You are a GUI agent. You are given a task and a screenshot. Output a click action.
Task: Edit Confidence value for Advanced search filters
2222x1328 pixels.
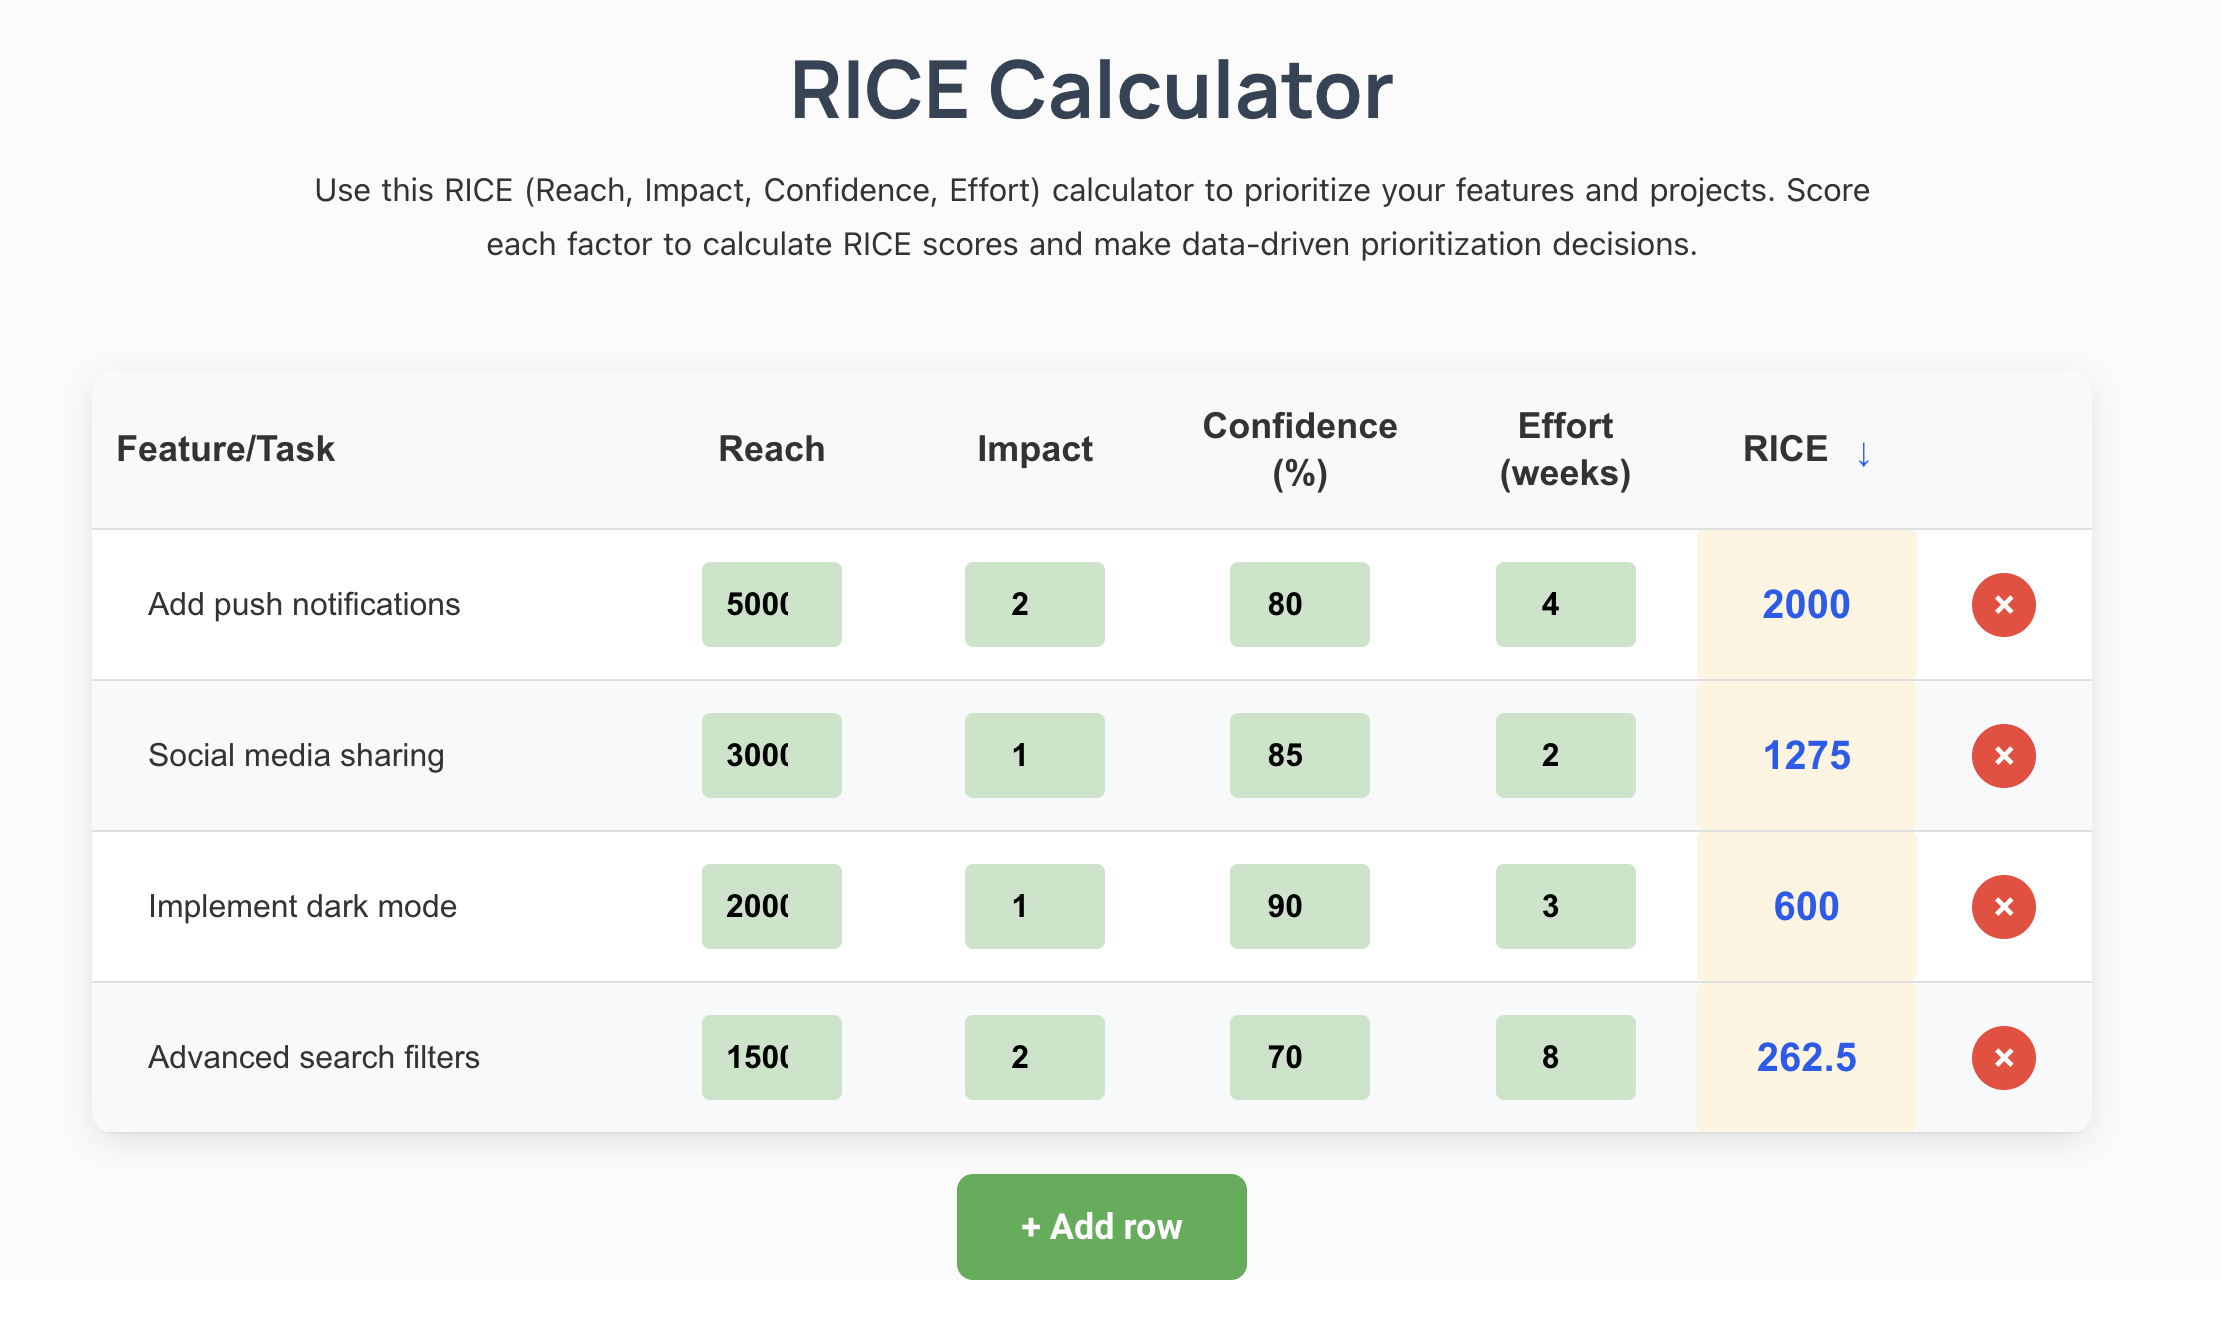click(1299, 1058)
